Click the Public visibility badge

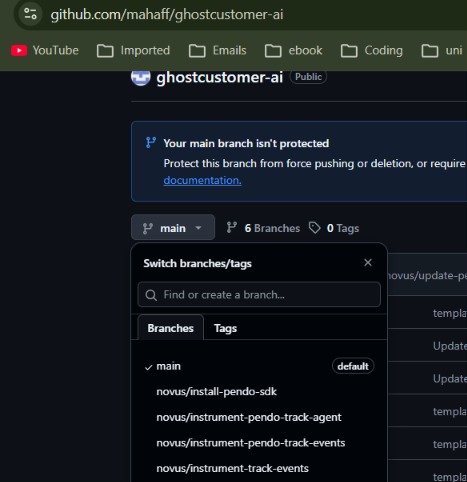point(308,77)
